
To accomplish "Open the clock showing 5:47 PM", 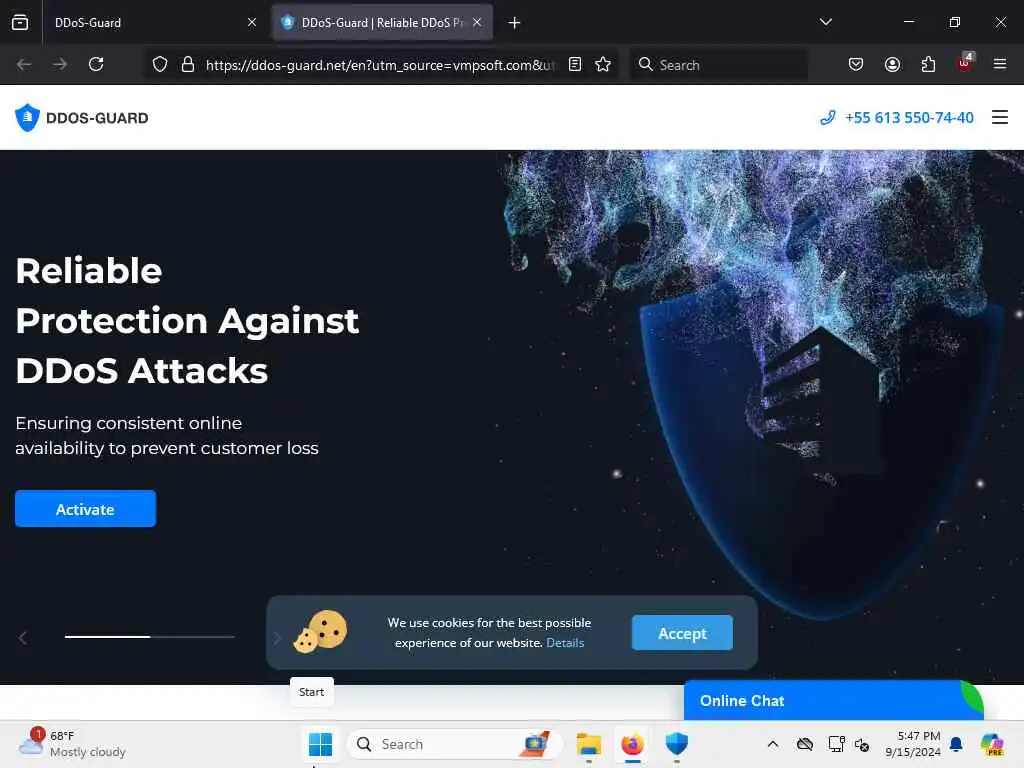I will [x=913, y=744].
